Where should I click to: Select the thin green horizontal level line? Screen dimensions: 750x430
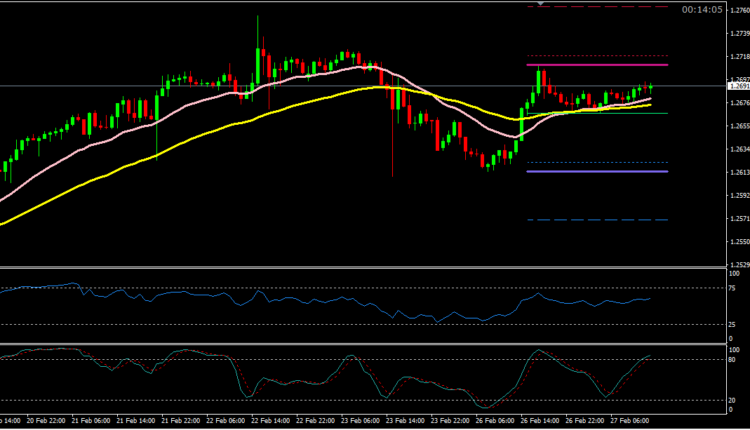600,113
